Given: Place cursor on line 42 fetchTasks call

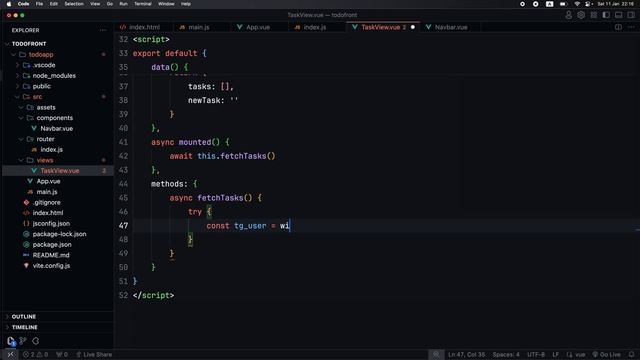Looking at the screenshot, I should click(248, 156).
